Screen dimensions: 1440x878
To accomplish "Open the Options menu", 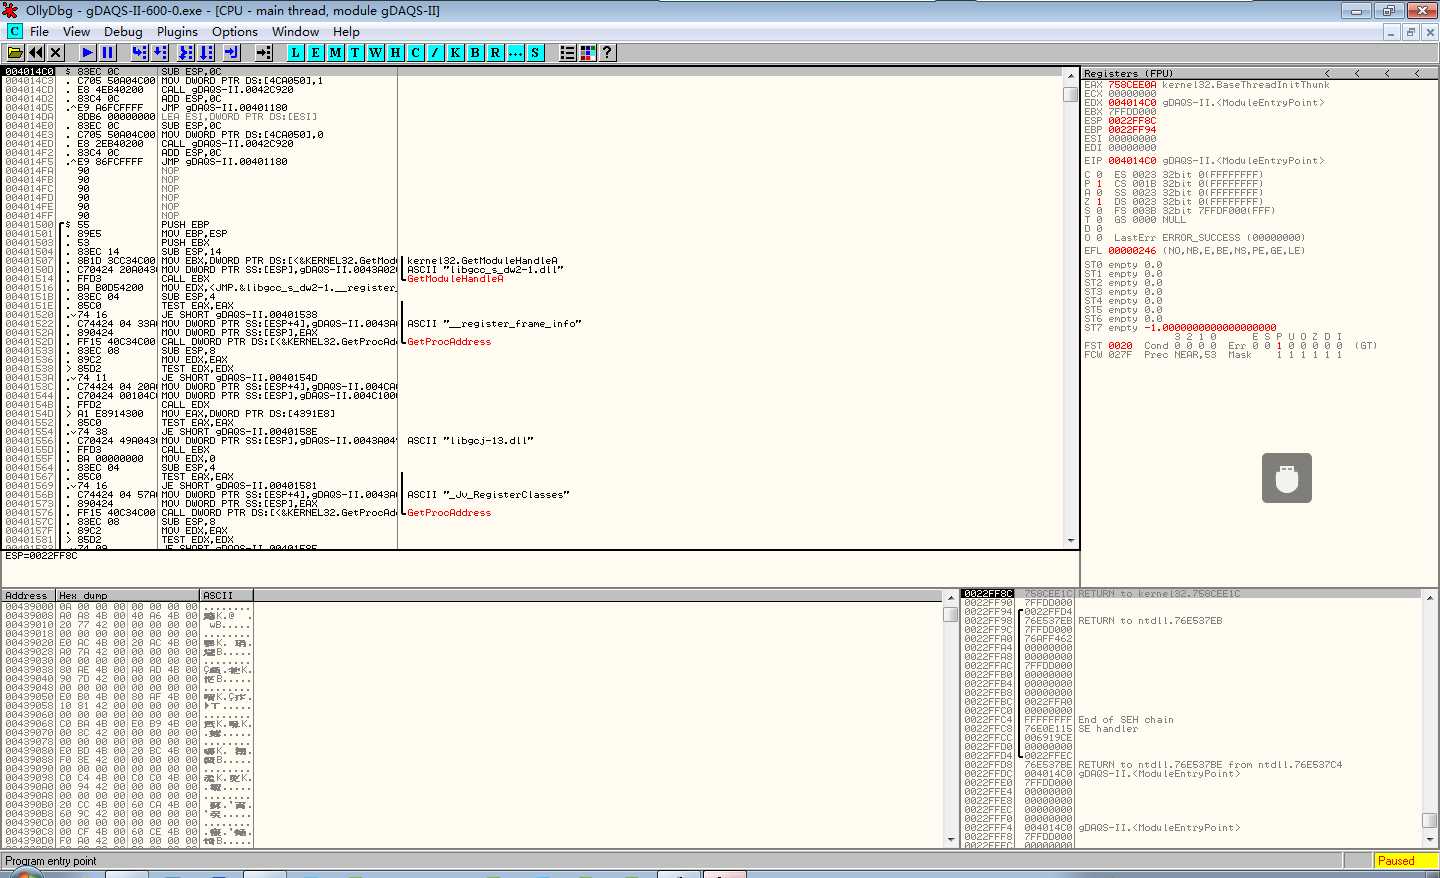I will 235,32.
